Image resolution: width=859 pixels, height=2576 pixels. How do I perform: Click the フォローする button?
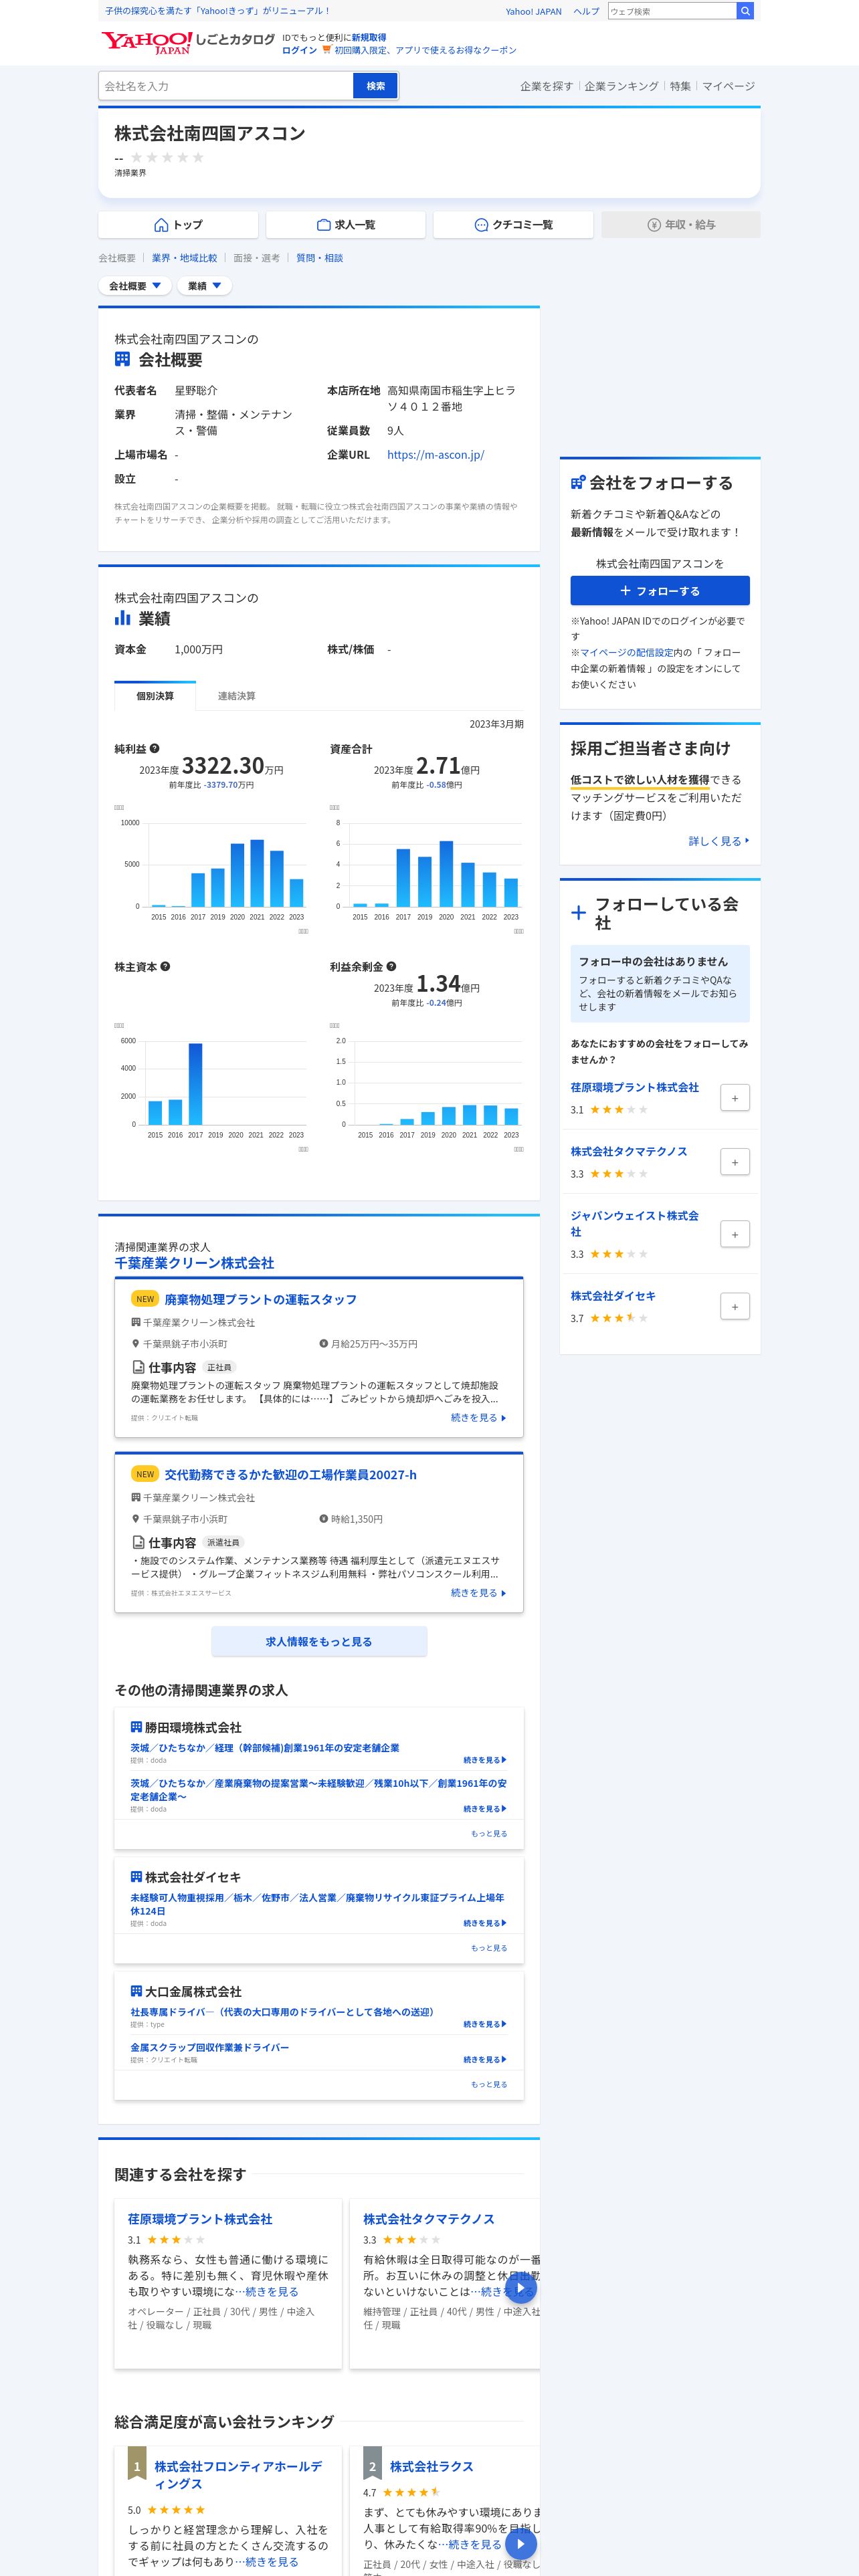click(660, 591)
